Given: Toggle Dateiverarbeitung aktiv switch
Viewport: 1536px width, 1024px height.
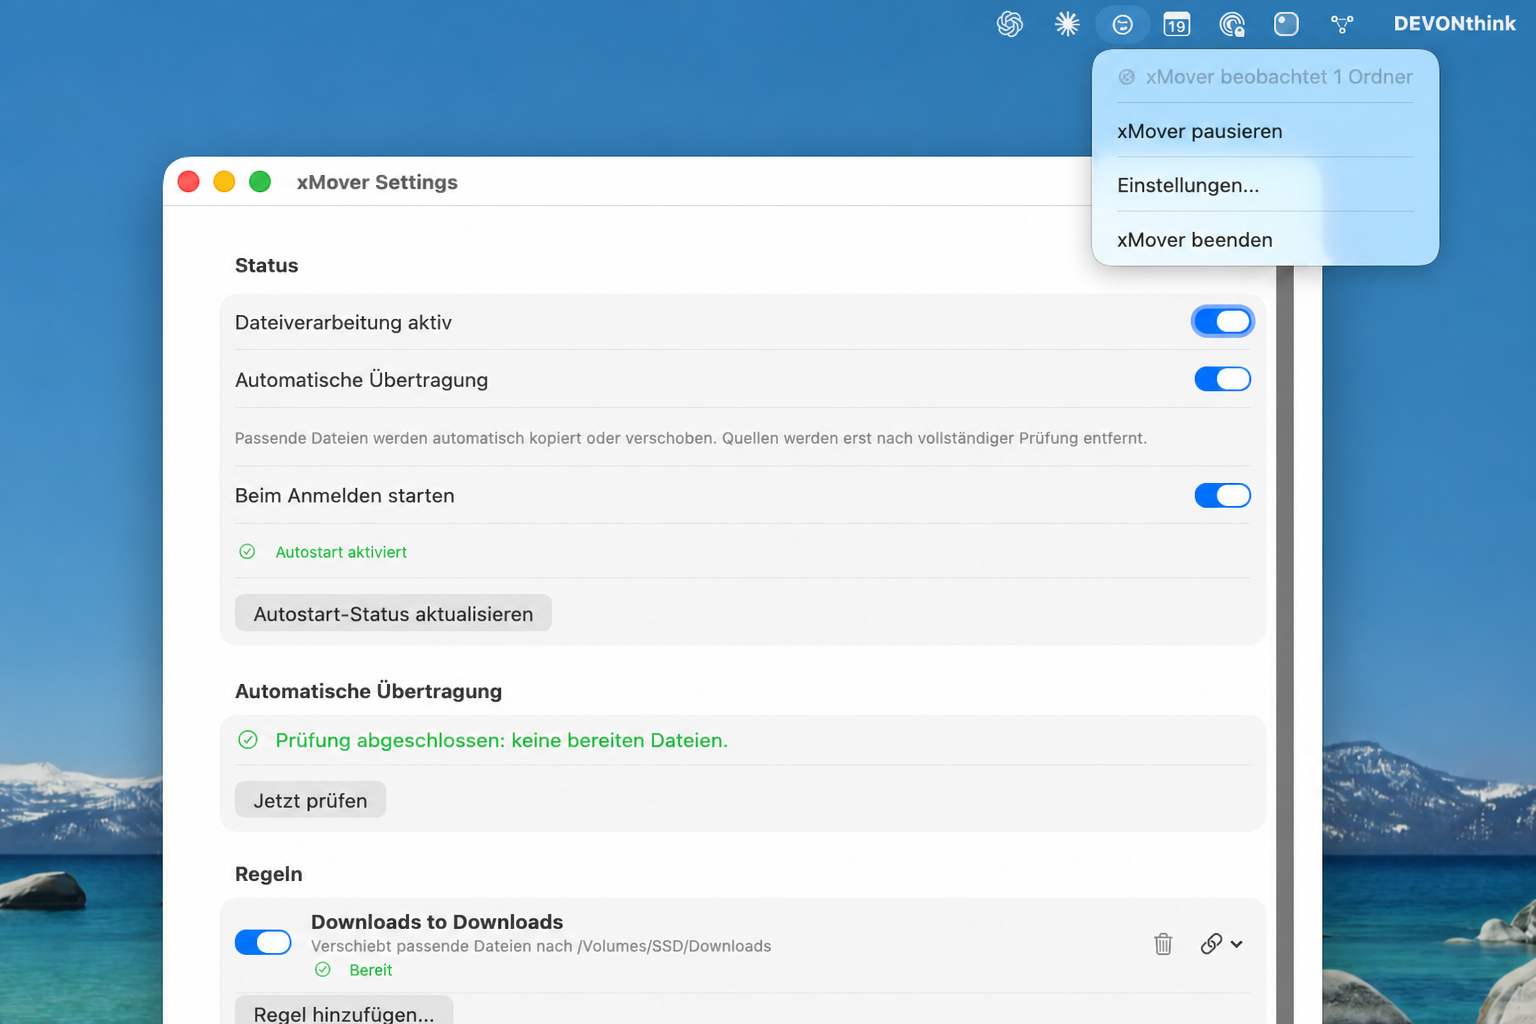Looking at the screenshot, I should coord(1222,322).
